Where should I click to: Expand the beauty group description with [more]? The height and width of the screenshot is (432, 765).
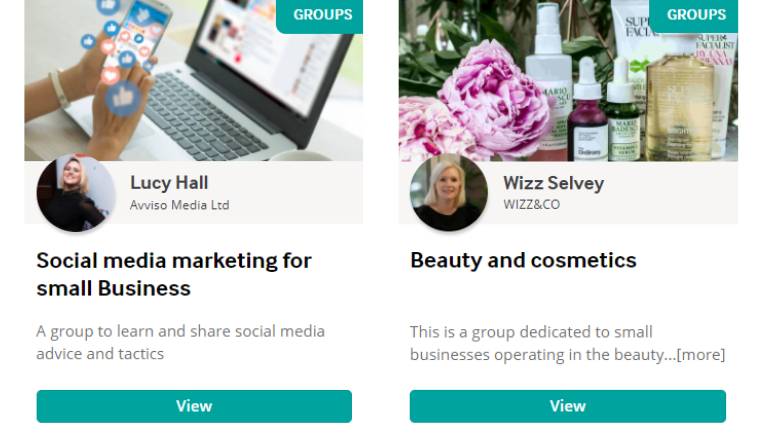700,355
